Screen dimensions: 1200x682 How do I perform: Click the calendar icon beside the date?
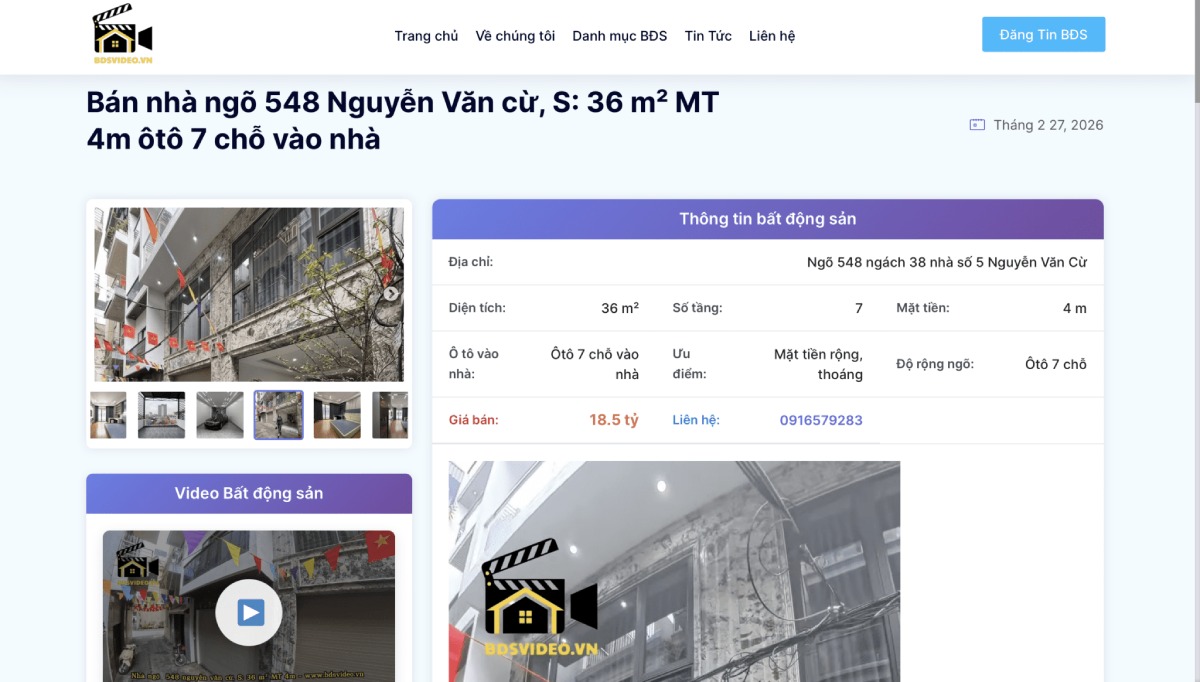coord(975,125)
